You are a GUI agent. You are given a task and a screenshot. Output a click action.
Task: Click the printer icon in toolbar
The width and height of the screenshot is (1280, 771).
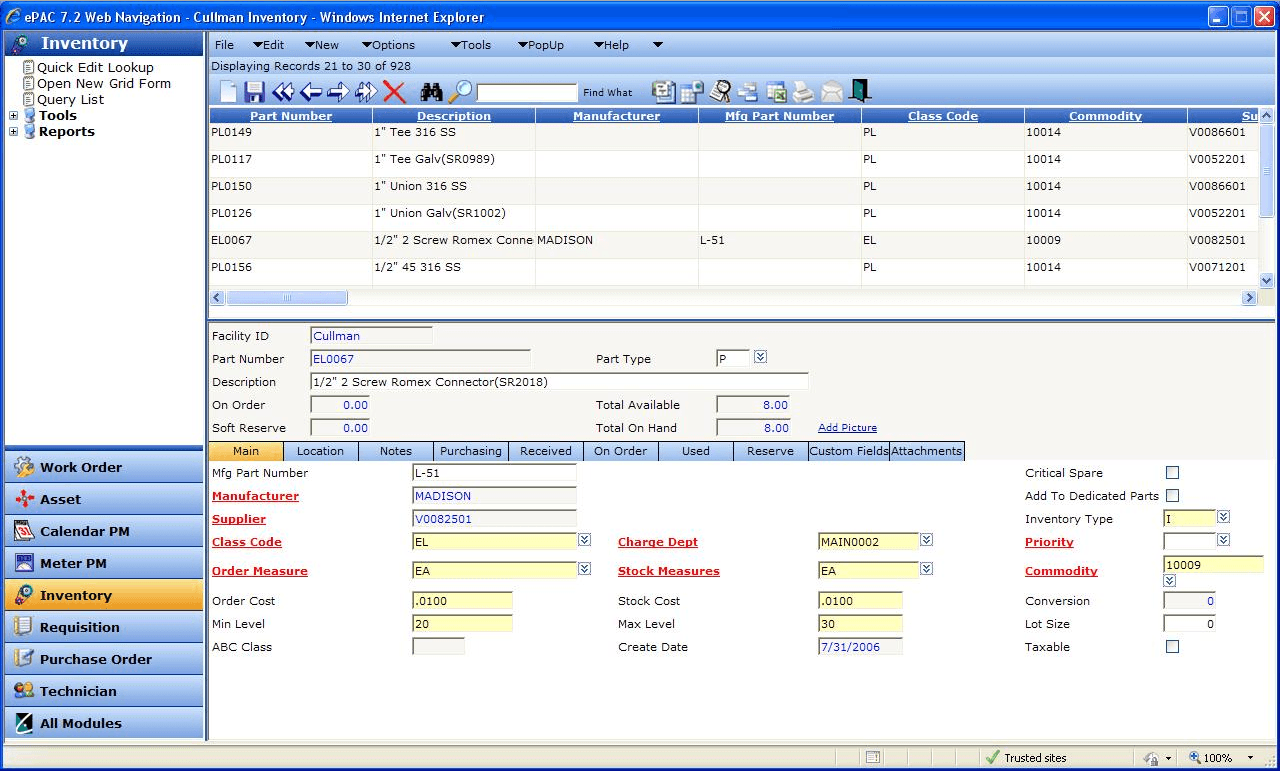tap(804, 92)
